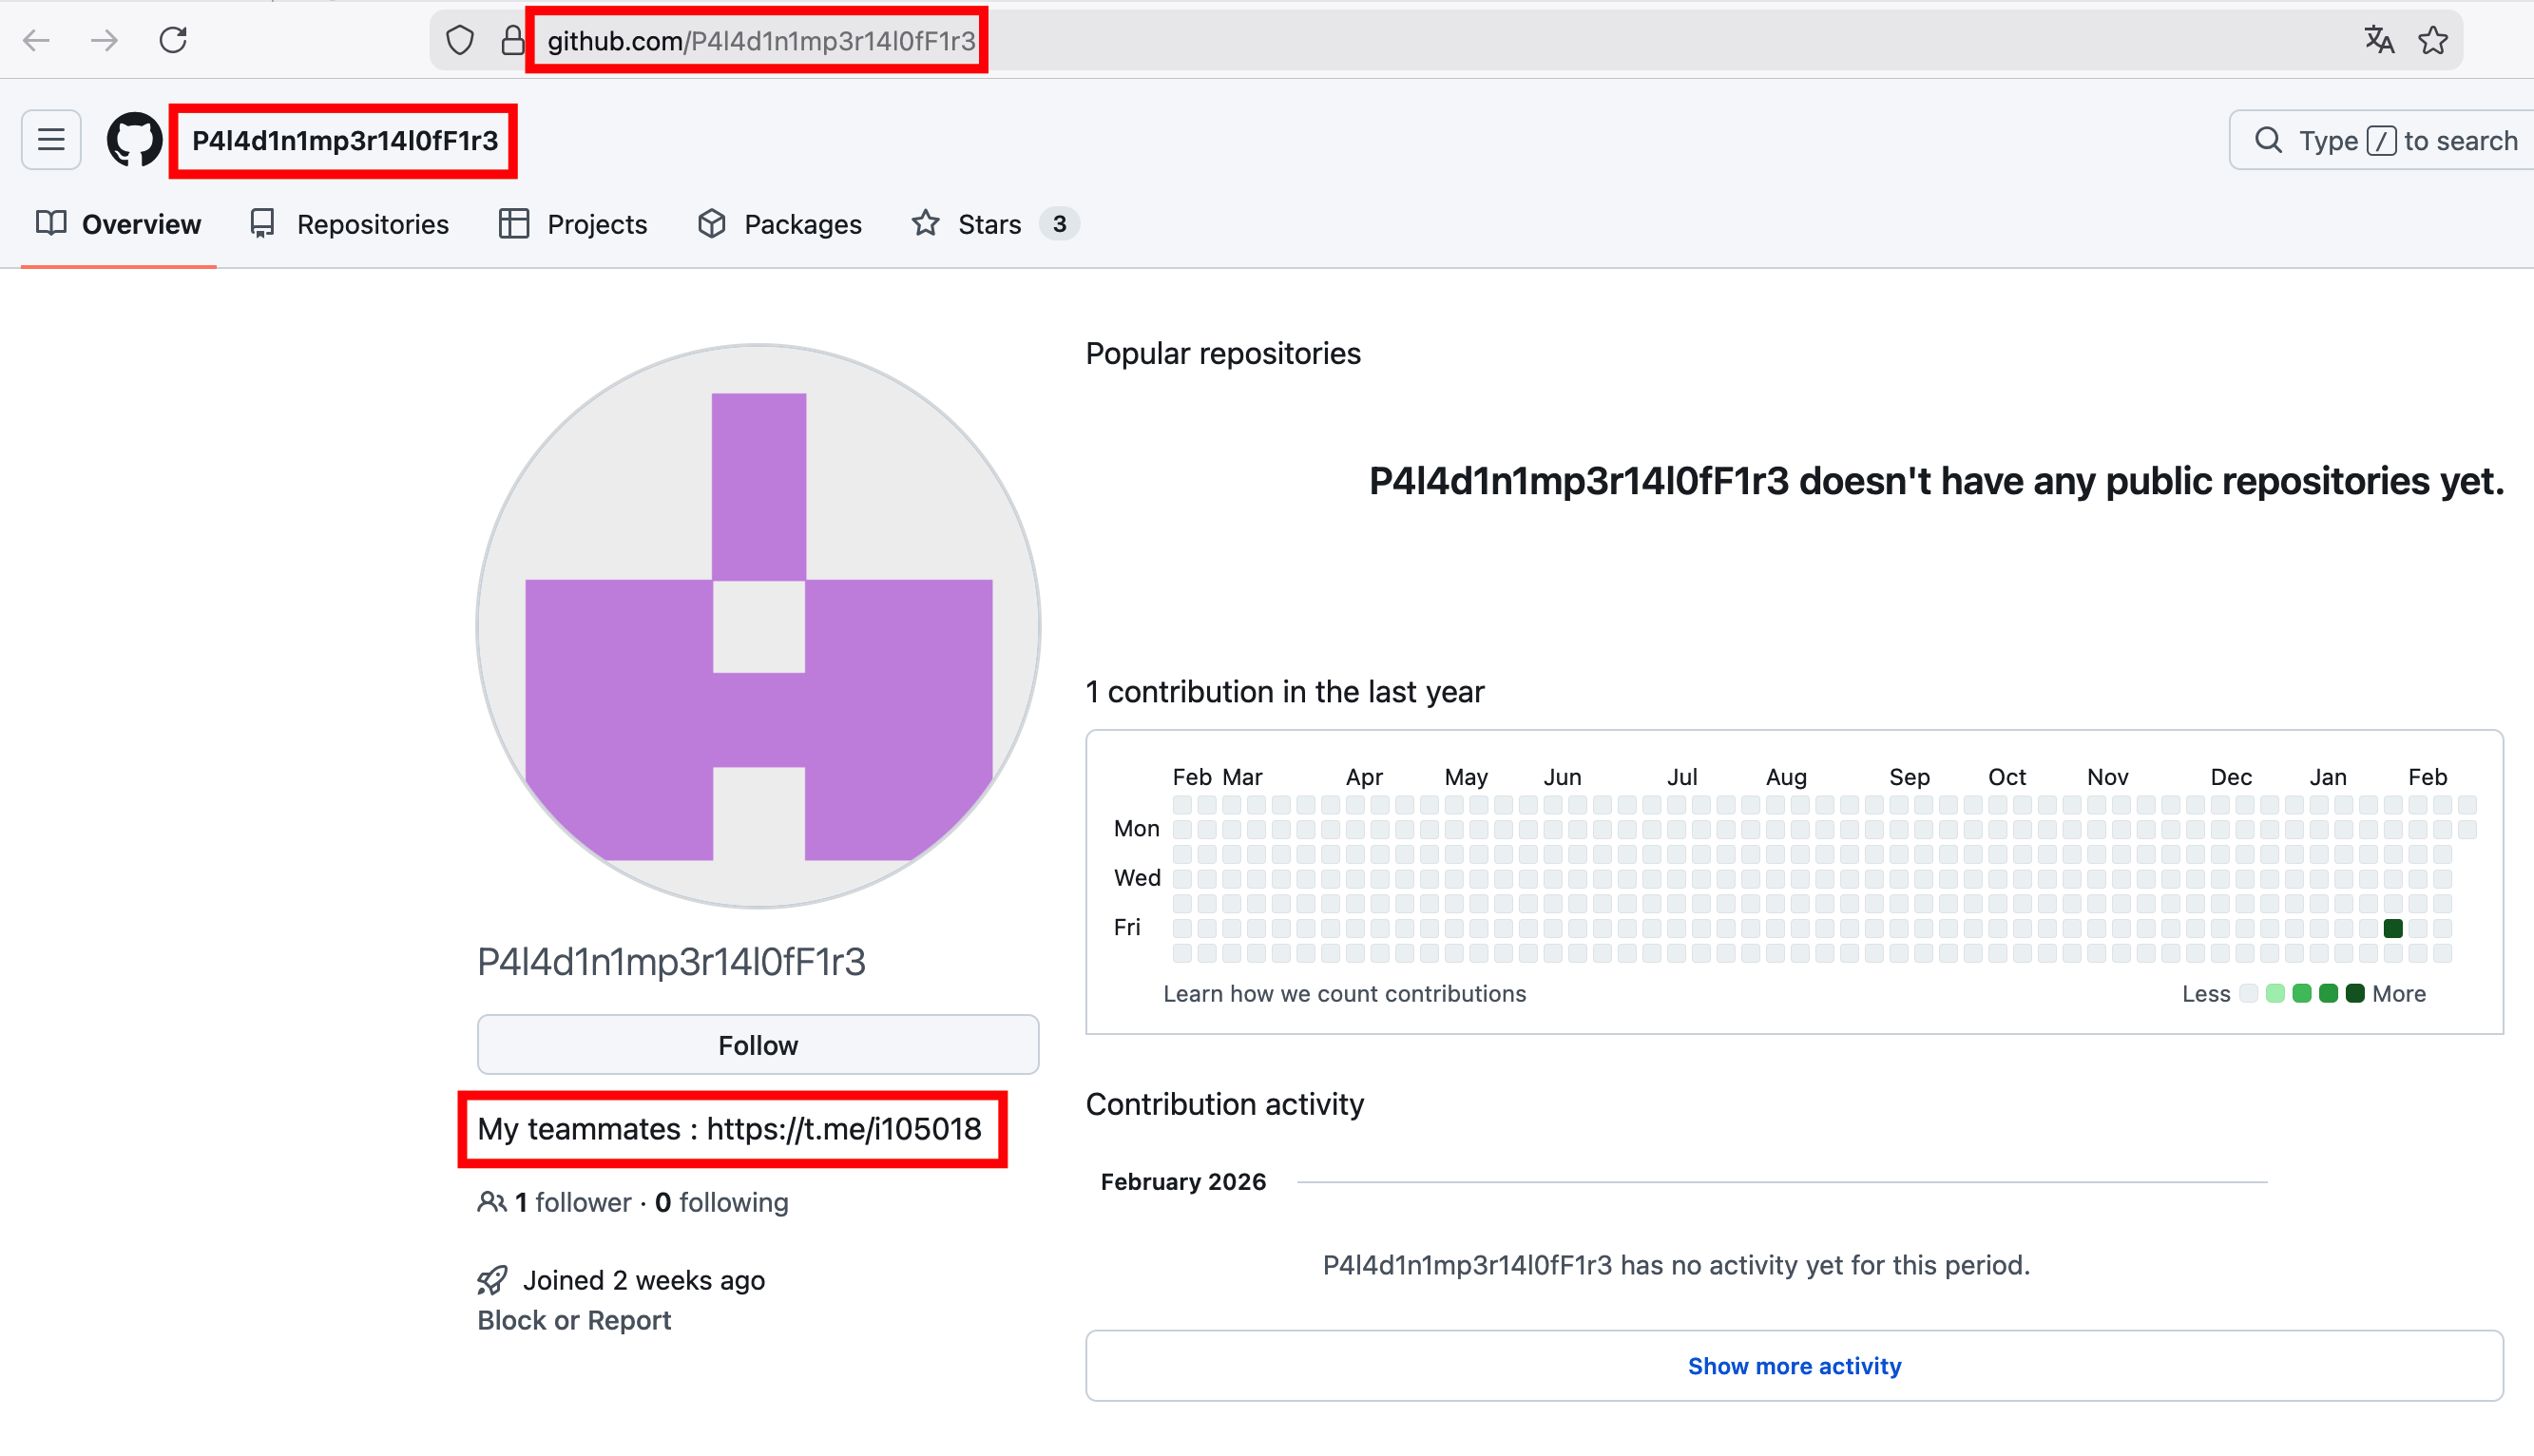Click the shield icon near the address bar
Viewport: 2534px width, 1456px height.
(x=459, y=40)
